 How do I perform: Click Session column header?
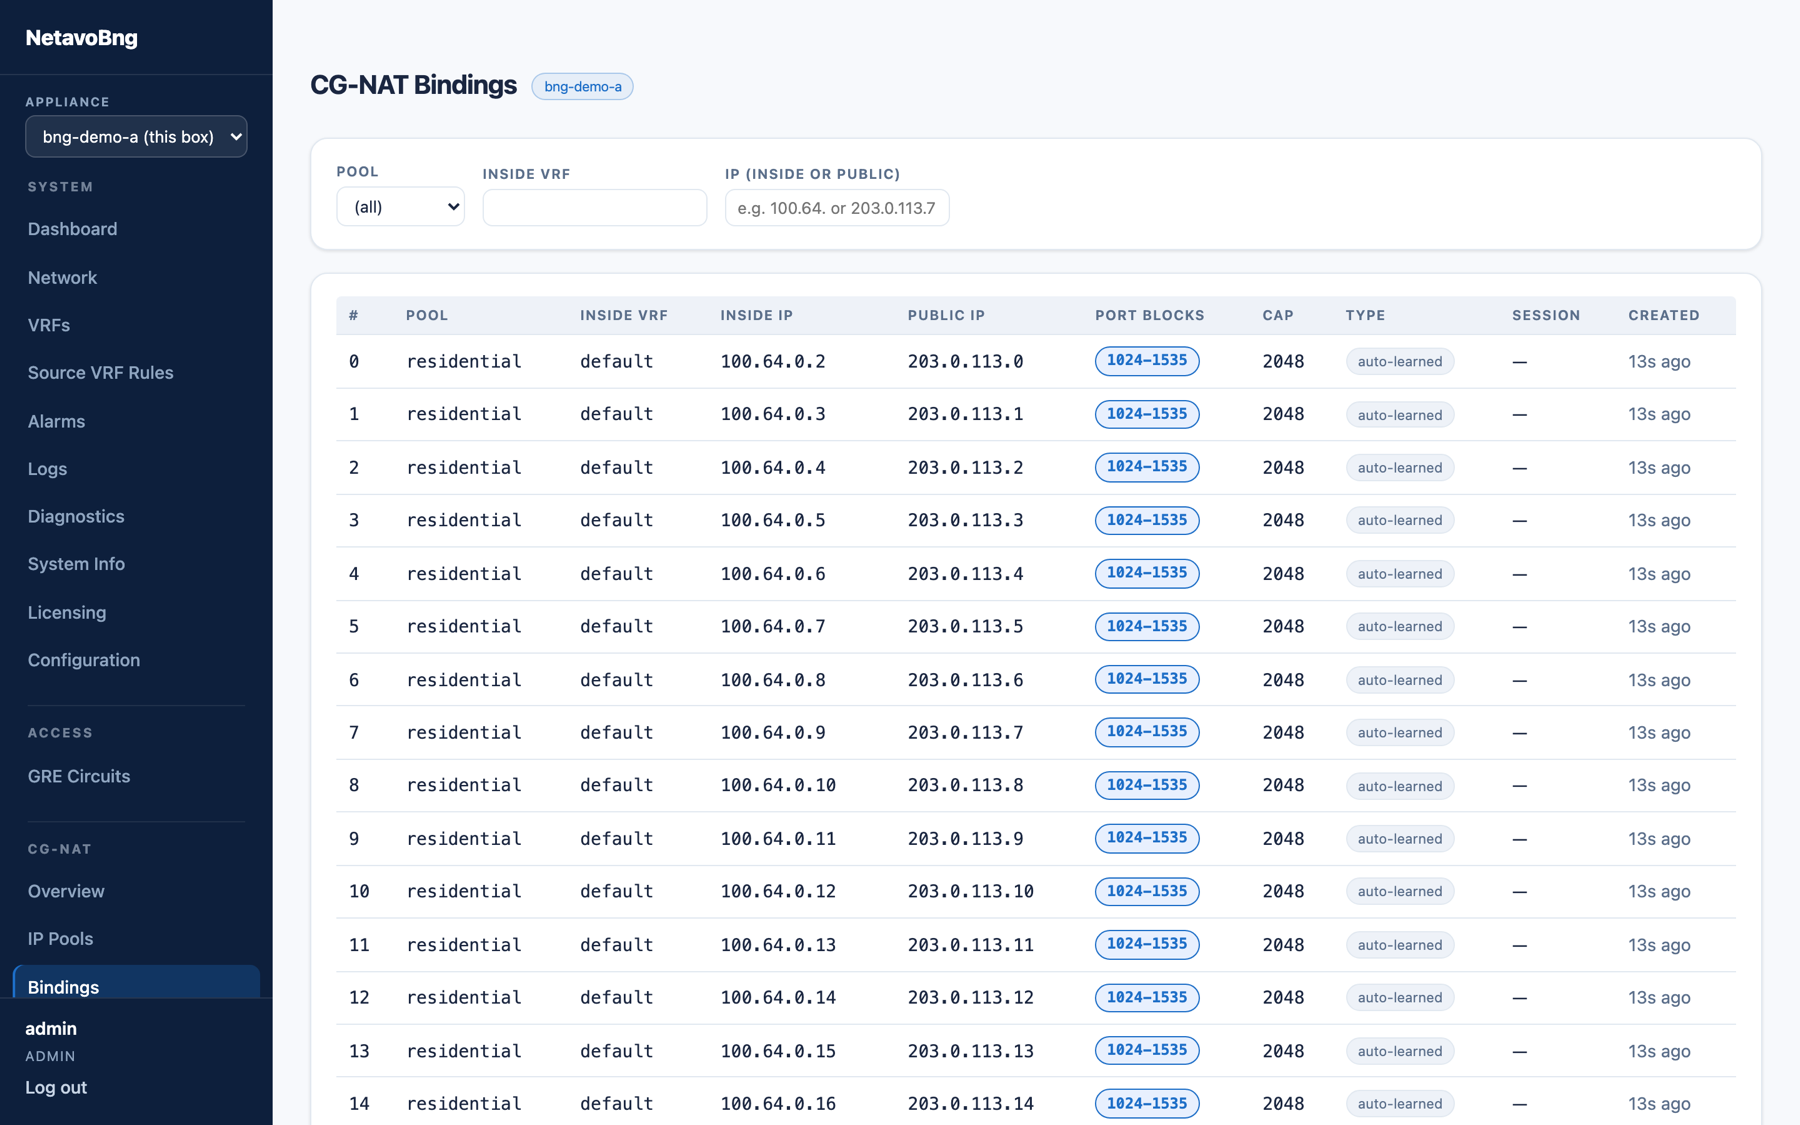[x=1546, y=315]
